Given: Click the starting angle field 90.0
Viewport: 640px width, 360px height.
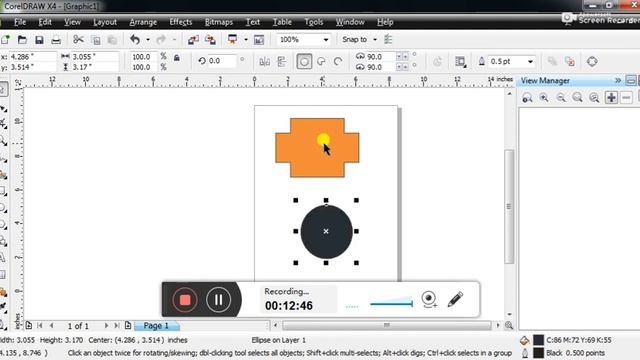Looking at the screenshot, I should point(380,56).
